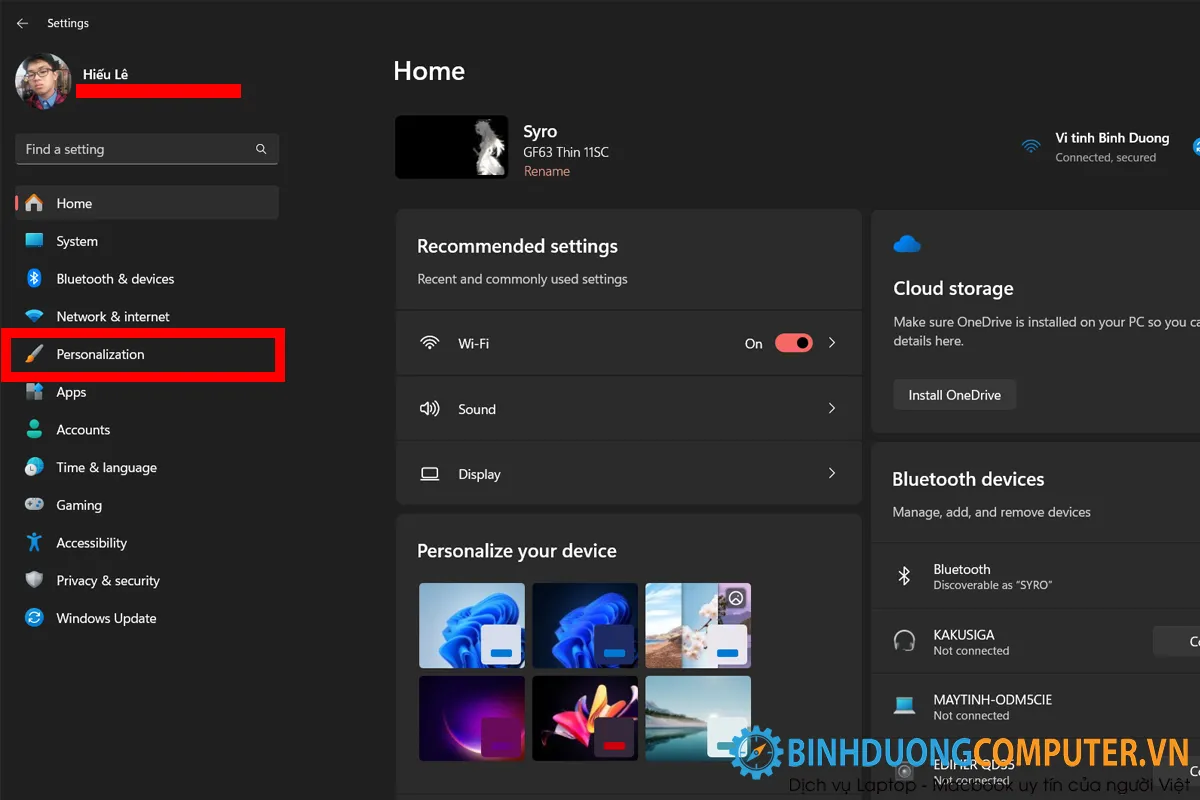Viewport: 1200px width, 800px height.
Task: Click the back arrow in Settings
Action: click(22, 22)
